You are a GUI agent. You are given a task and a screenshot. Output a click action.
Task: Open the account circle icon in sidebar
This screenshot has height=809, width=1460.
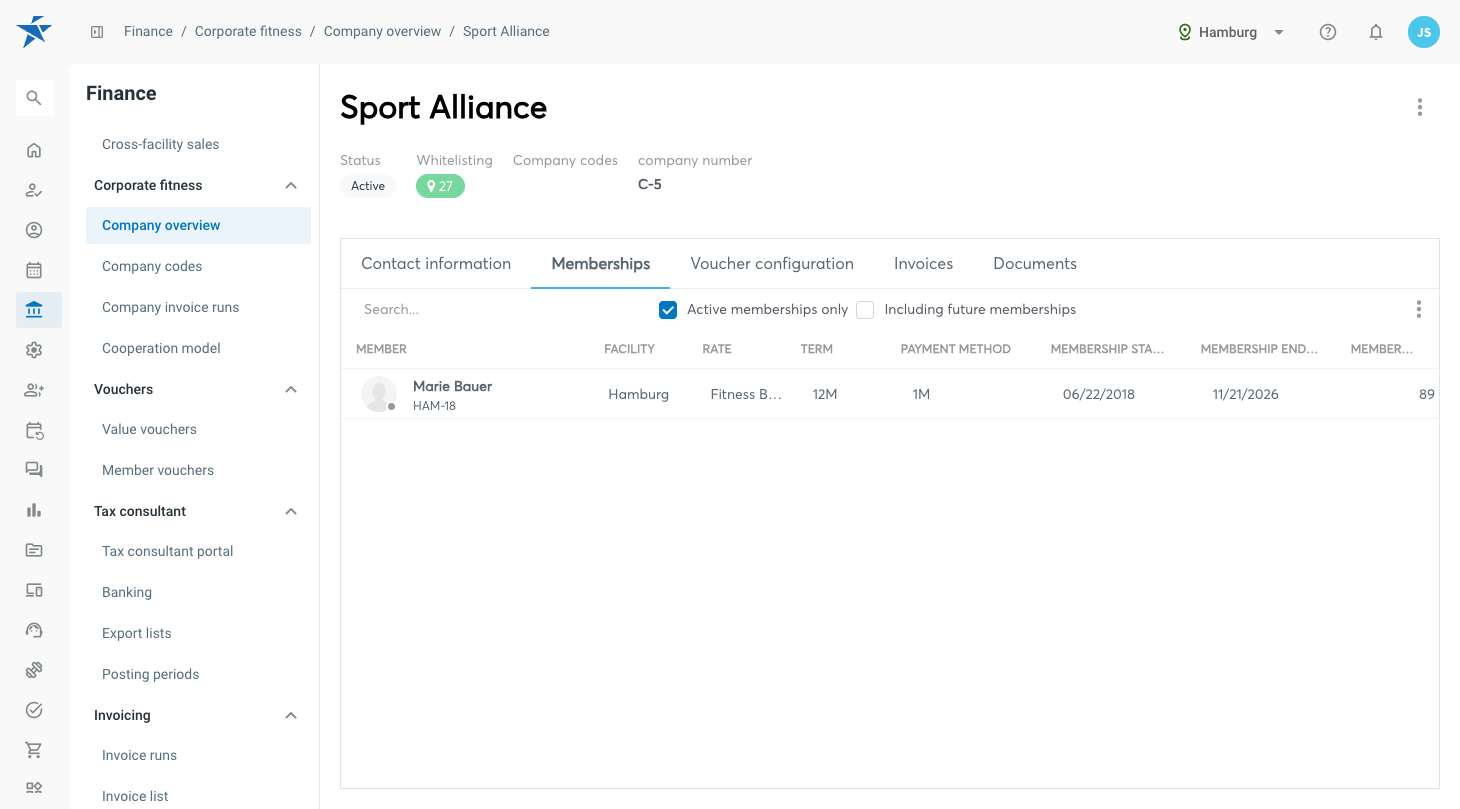point(34,230)
